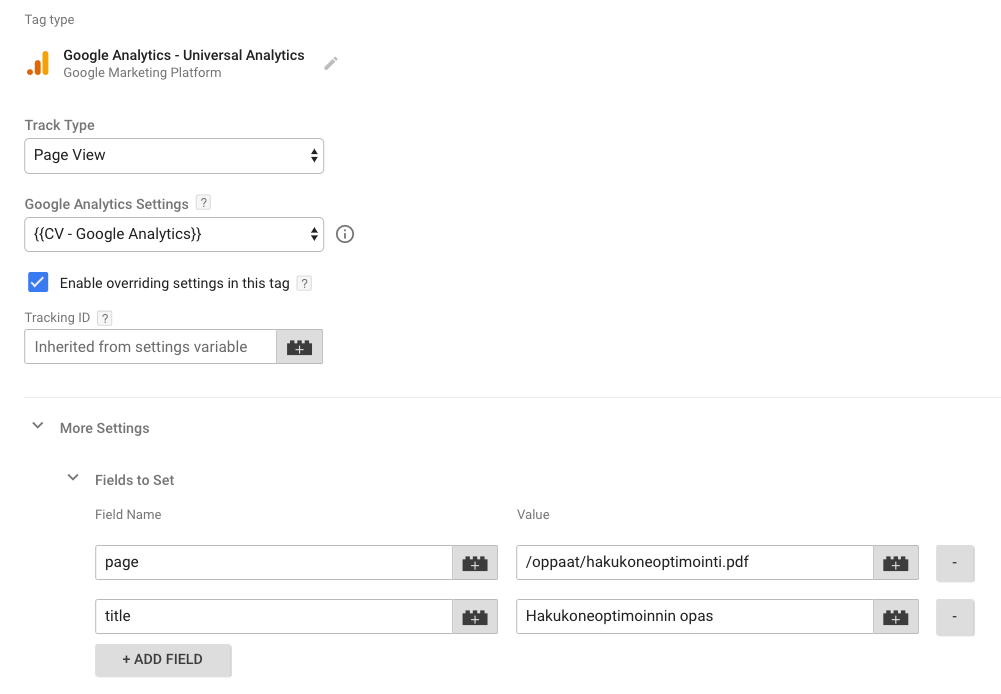Viewport: 1001px width, 694px height.
Task: Insert a variable for the page field name
Action: click(475, 562)
